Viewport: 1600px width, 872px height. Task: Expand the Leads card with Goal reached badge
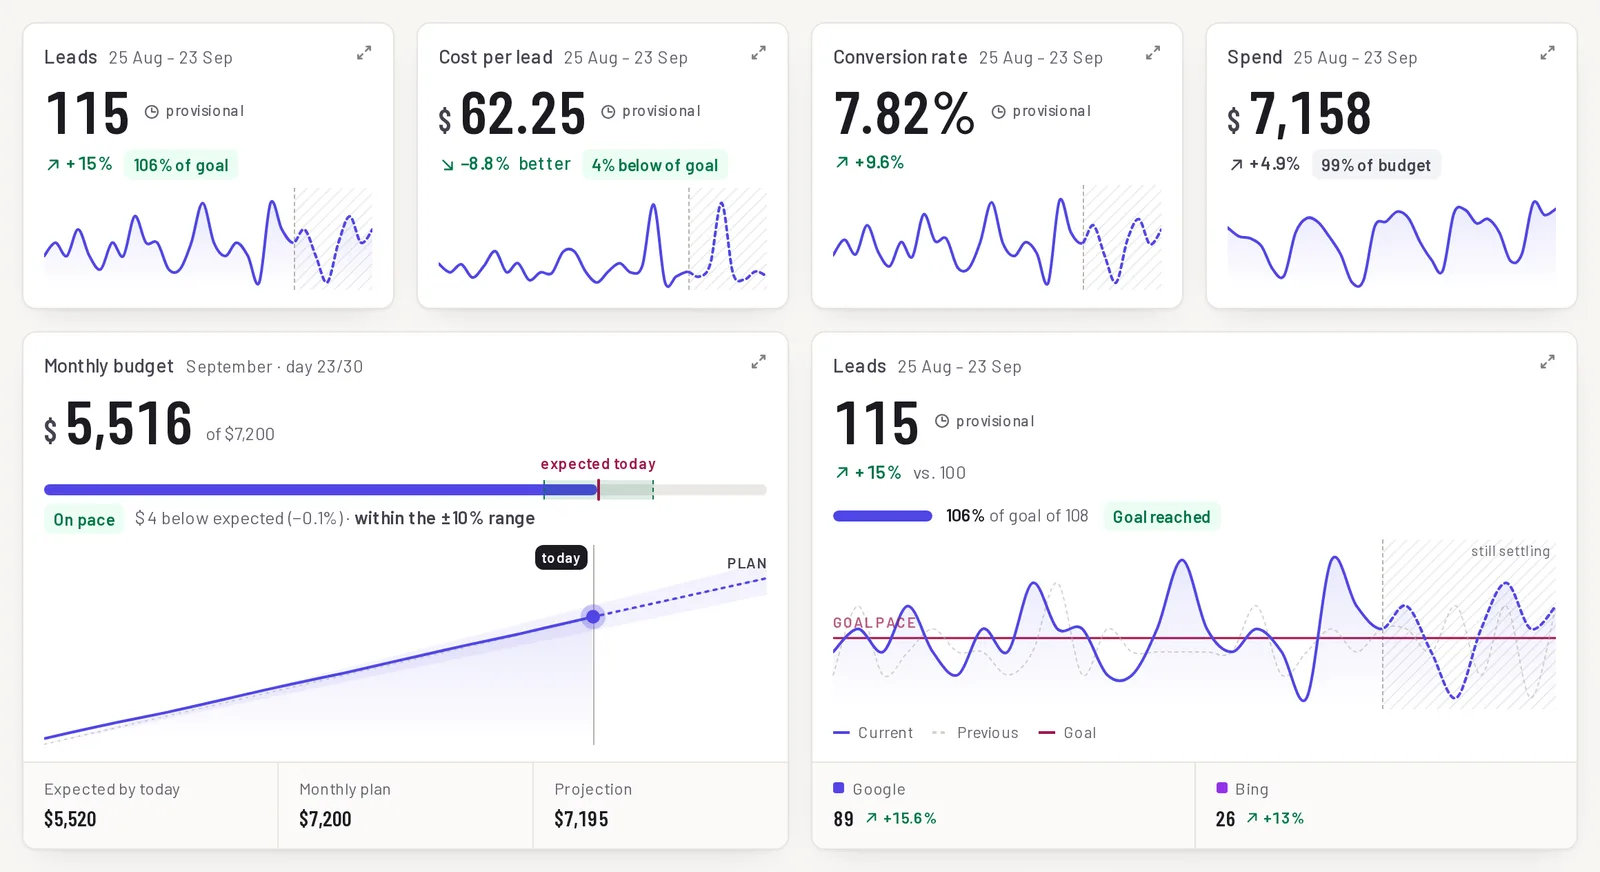(1547, 362)
